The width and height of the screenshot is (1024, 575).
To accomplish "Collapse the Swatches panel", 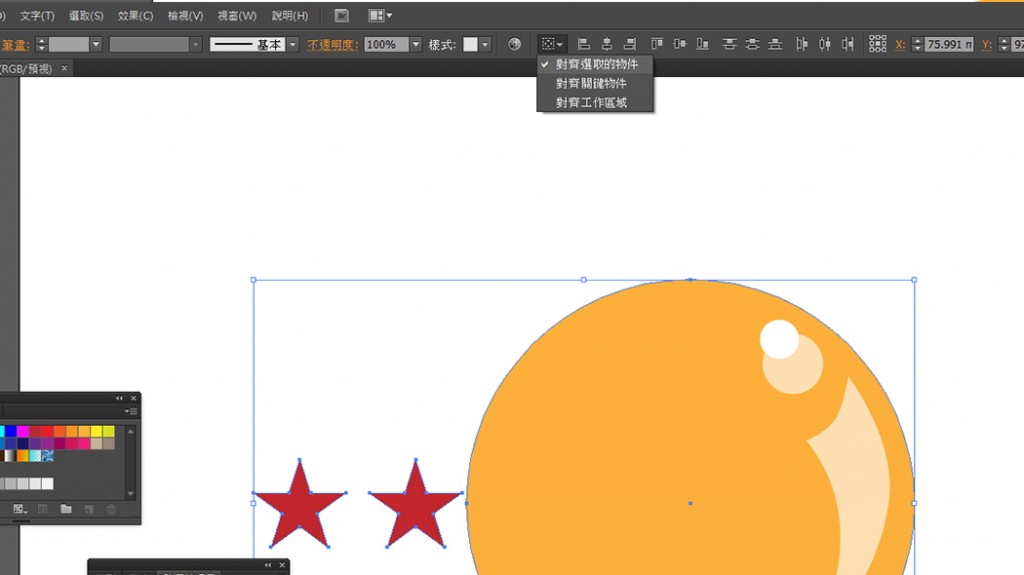I will pyautogui.click(x=120, y=398).
